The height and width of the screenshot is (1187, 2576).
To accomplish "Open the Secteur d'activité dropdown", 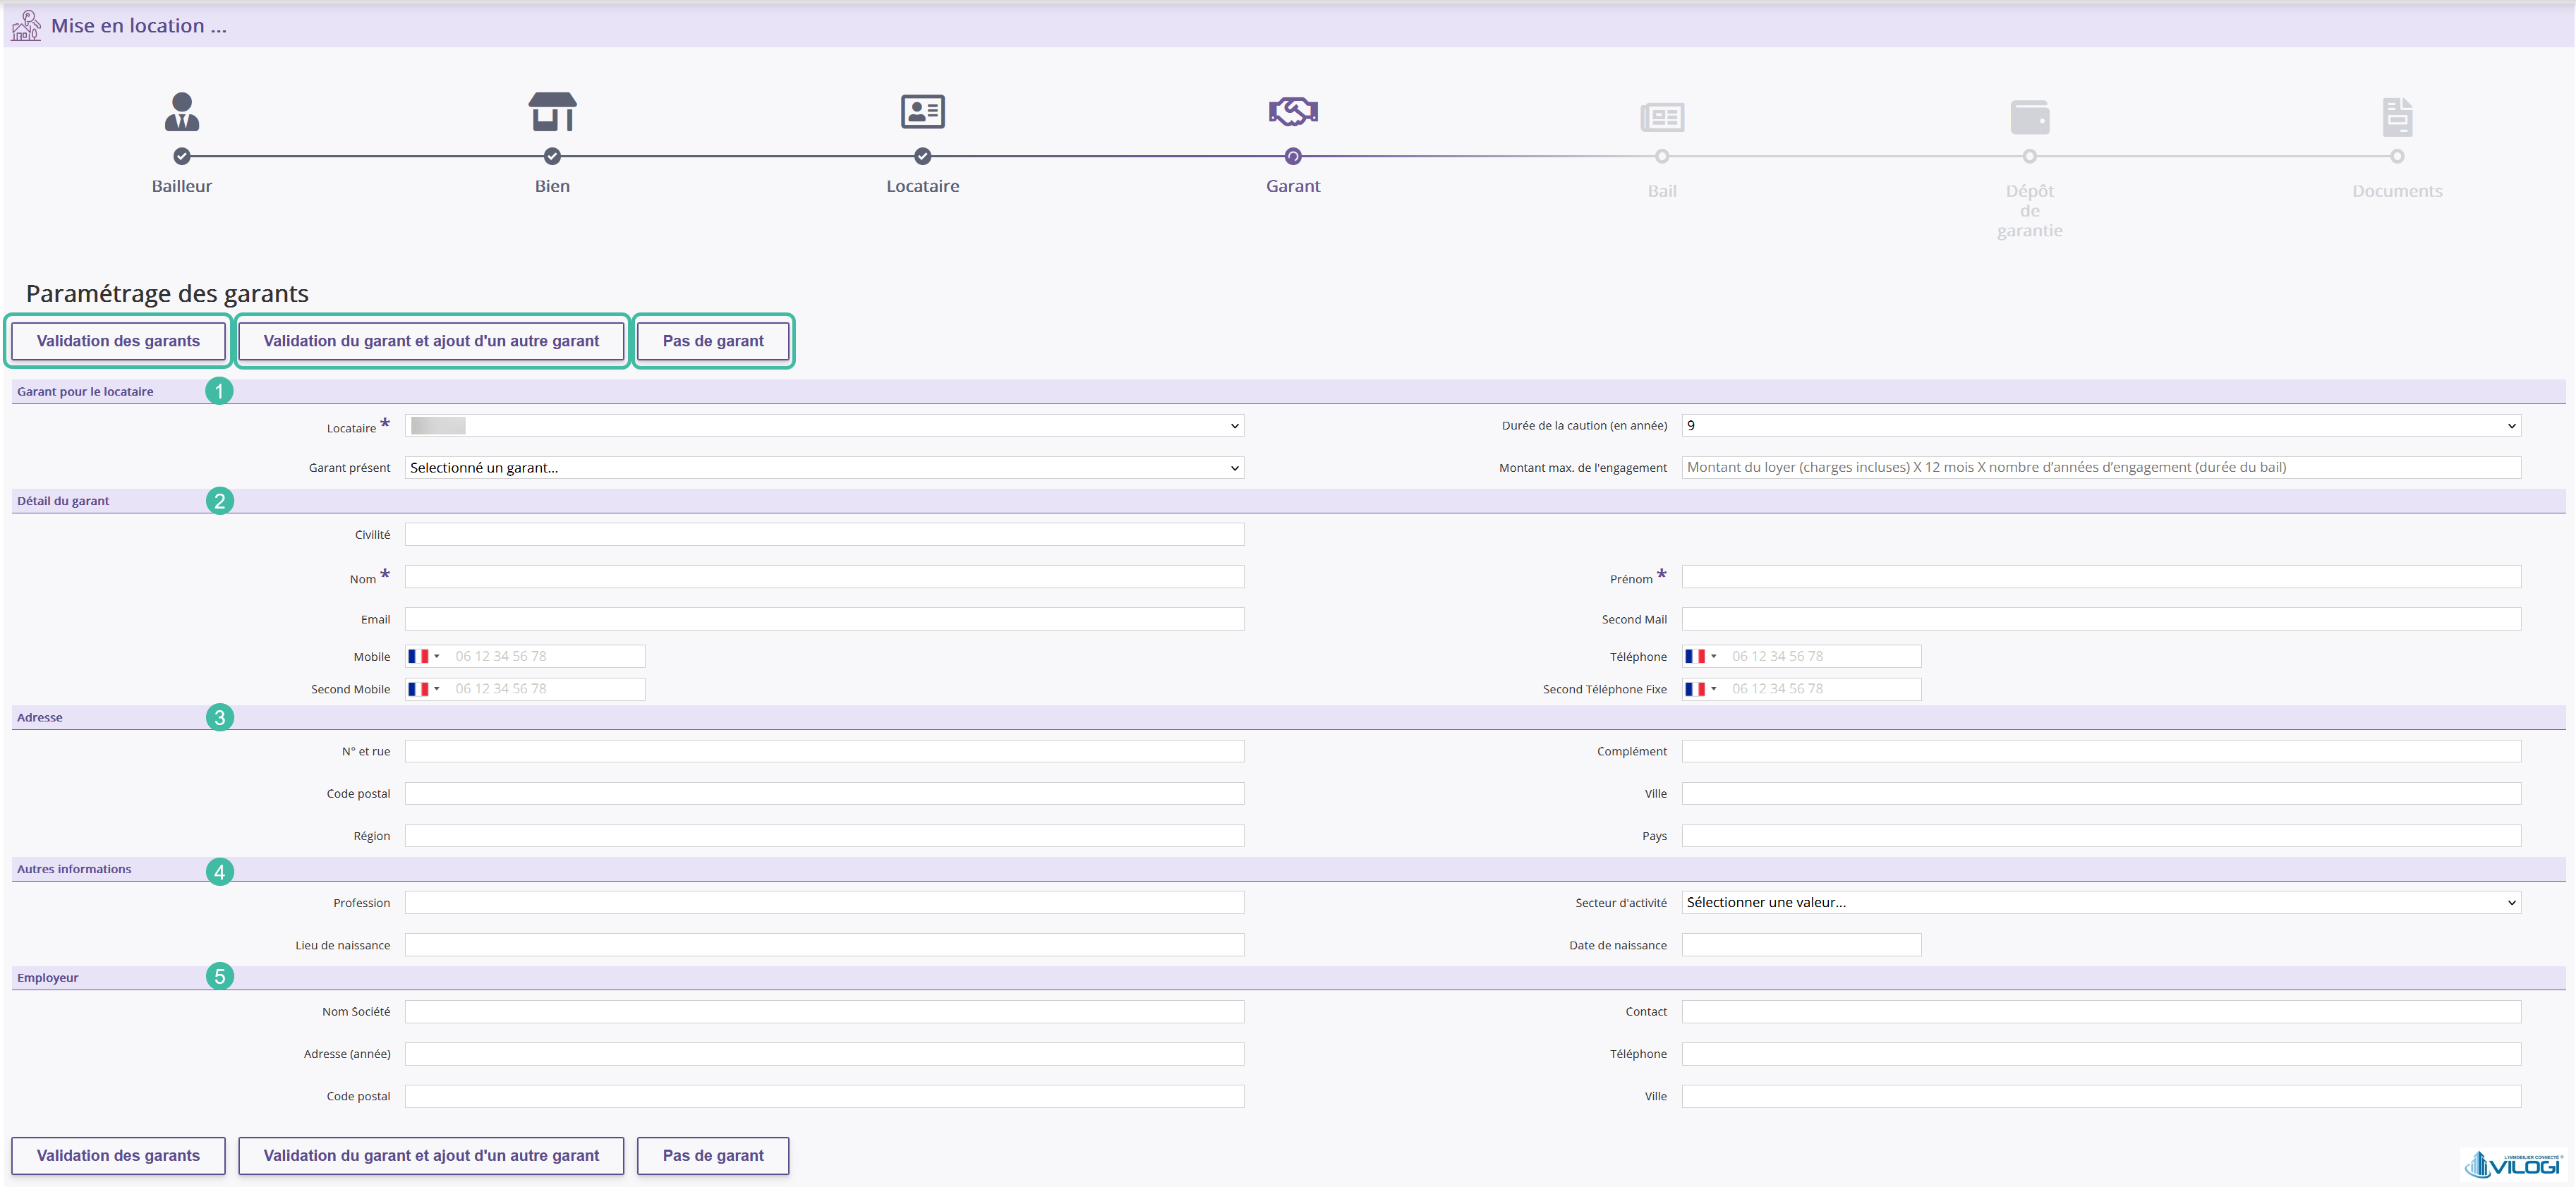I will point(2101,903).
